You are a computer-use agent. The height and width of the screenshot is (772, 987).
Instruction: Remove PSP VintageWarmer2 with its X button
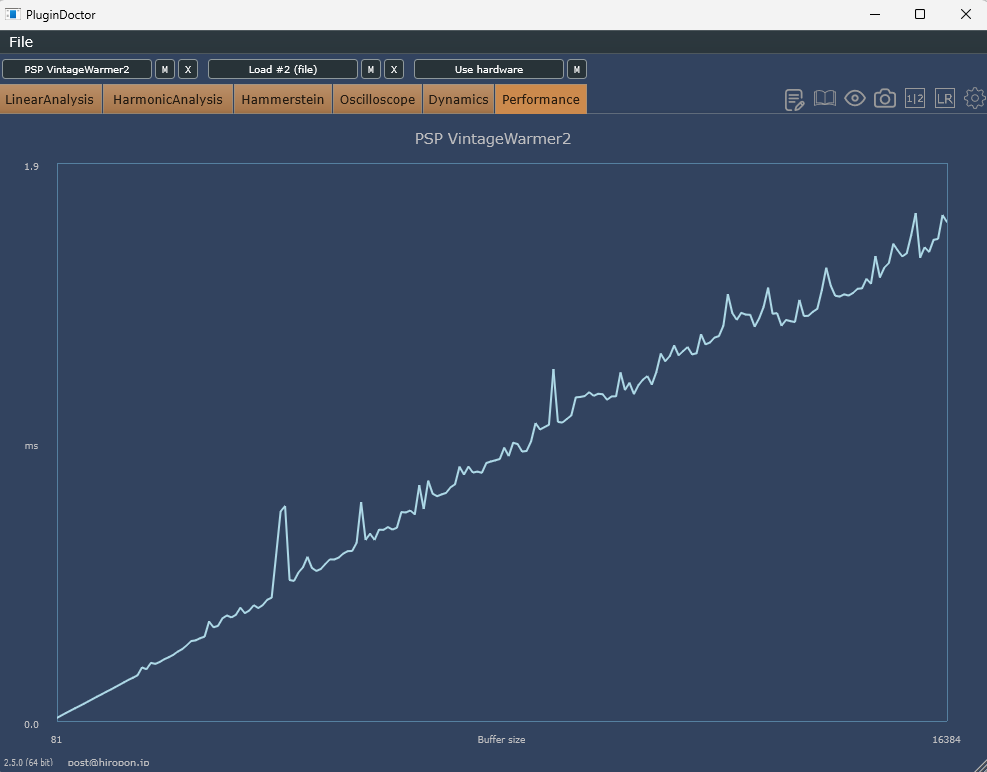coord(188,69)
